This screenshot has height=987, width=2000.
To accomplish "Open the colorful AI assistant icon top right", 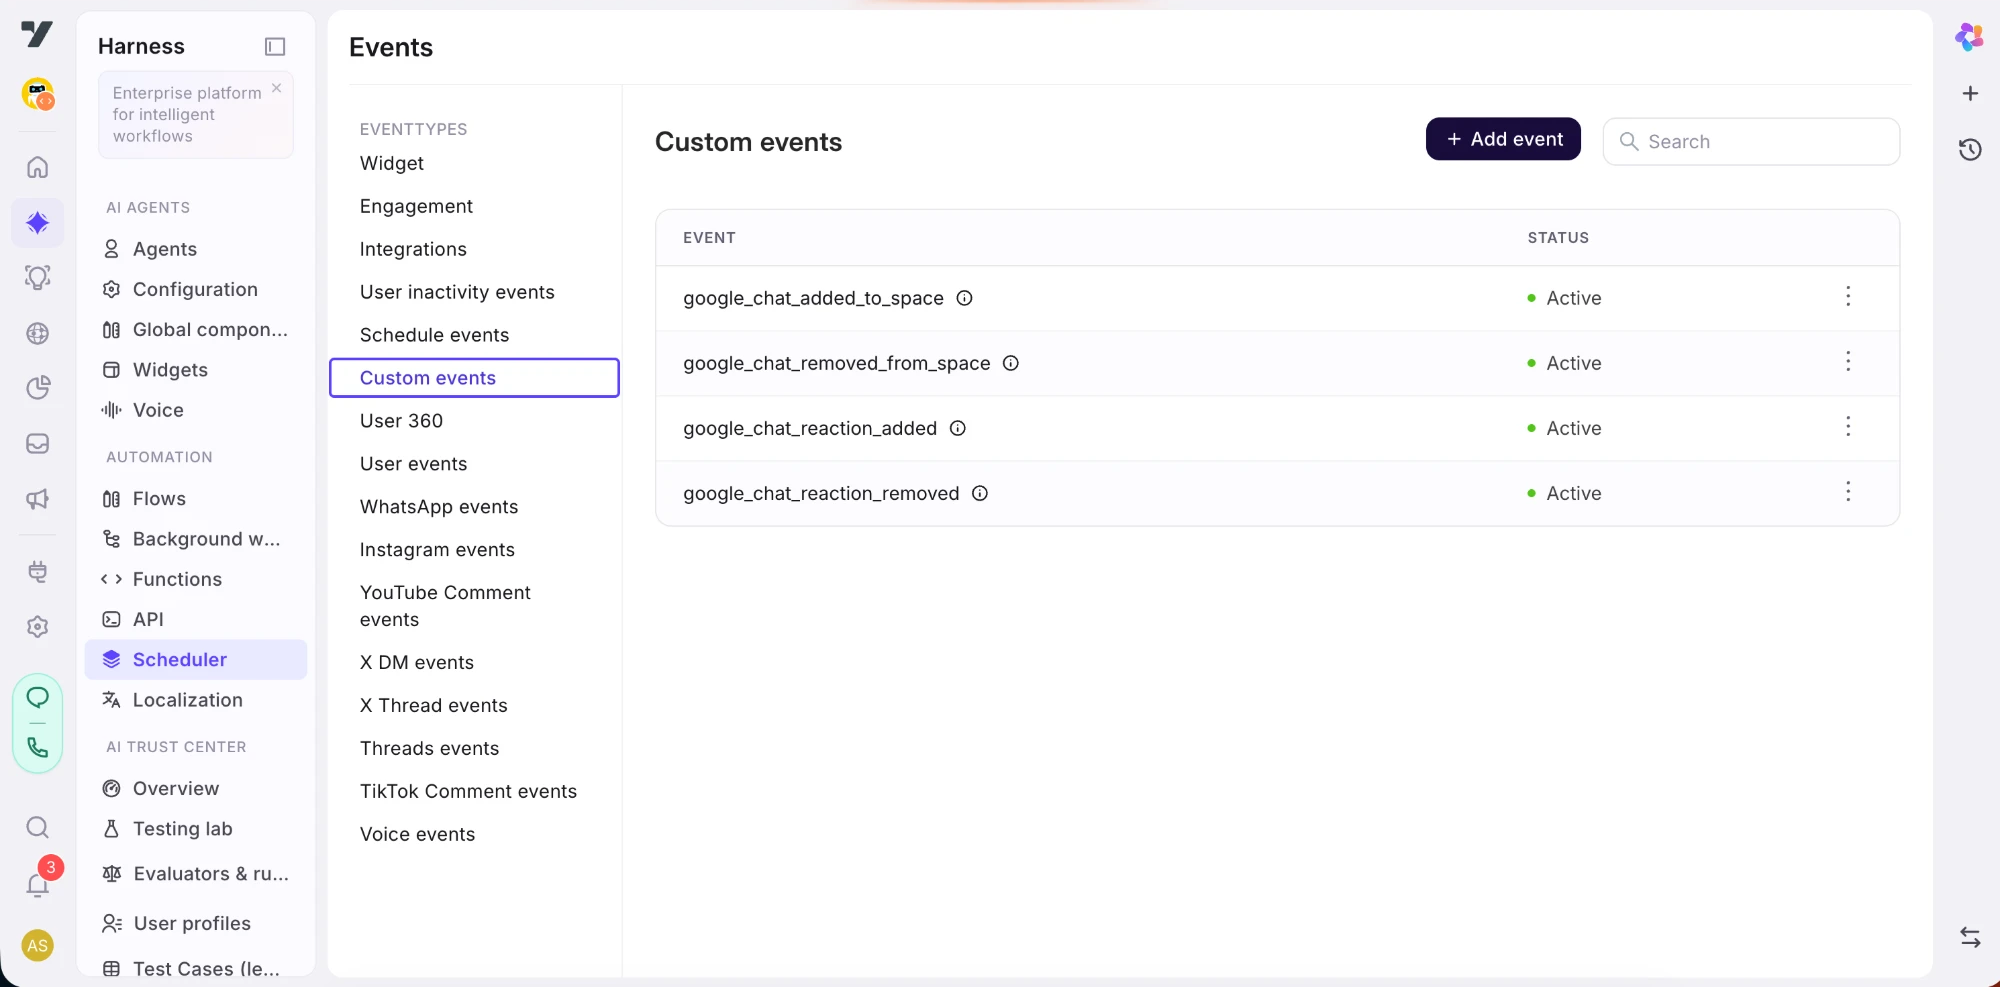I will coord(1970,37).
